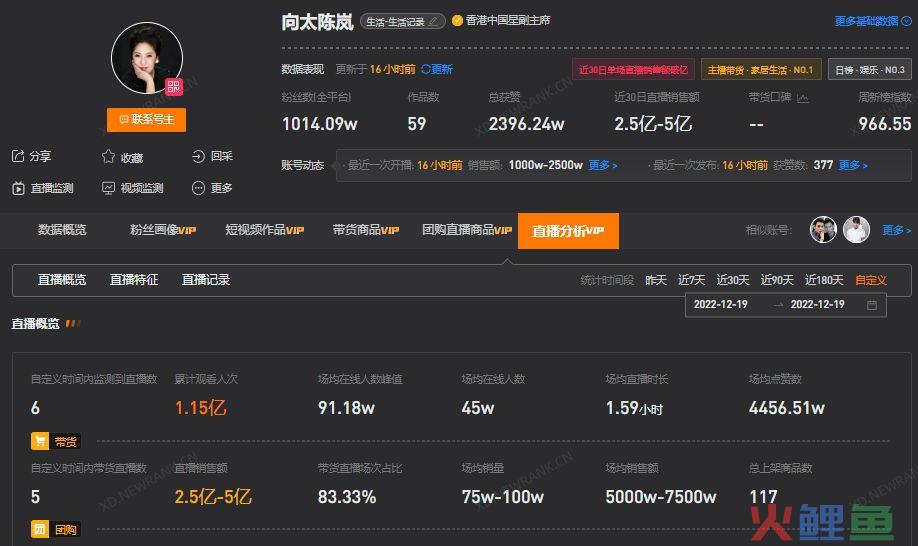Click 场均销售额 value 5000w-7500w

click(x=661, y=497)
